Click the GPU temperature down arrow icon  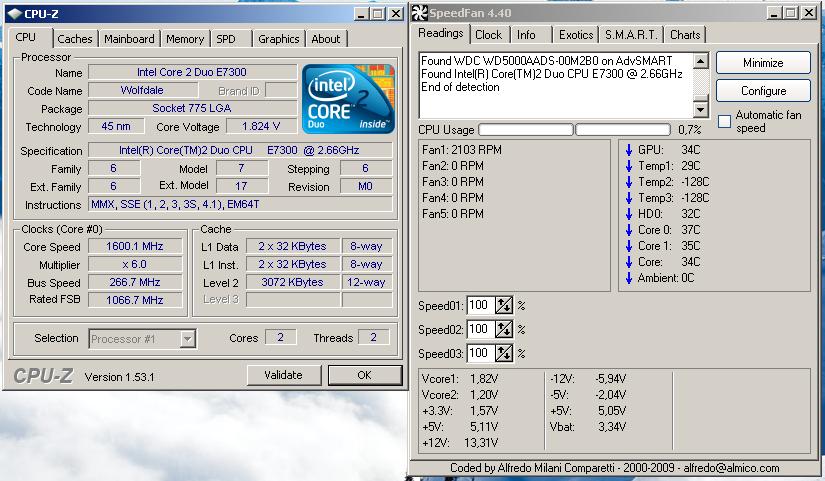pyautogui.click(x=629, y=150)
